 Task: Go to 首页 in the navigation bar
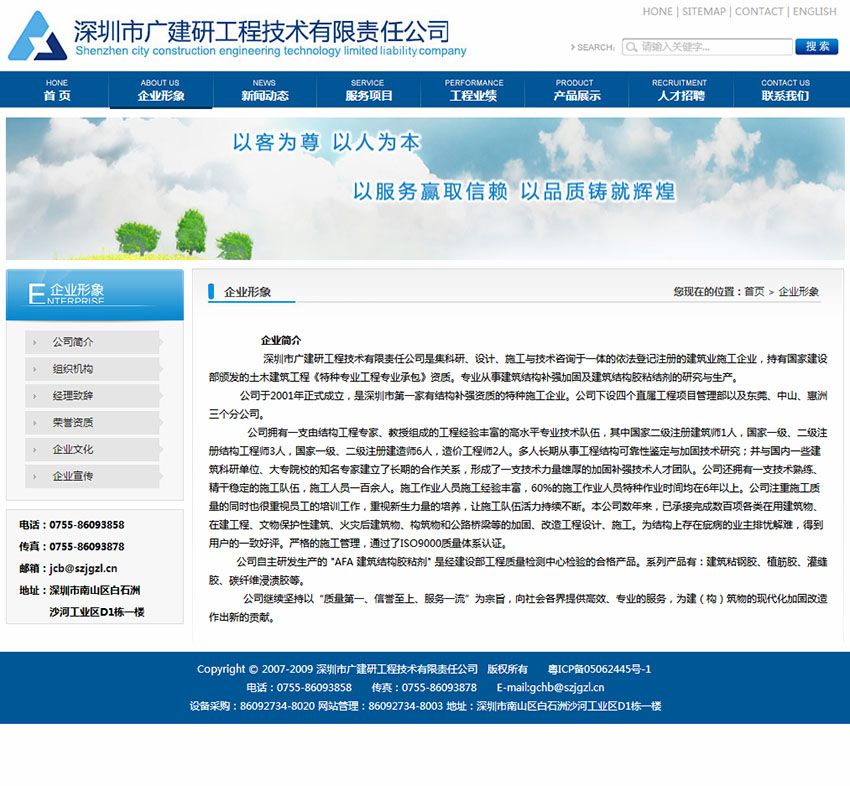click(57, 90)
